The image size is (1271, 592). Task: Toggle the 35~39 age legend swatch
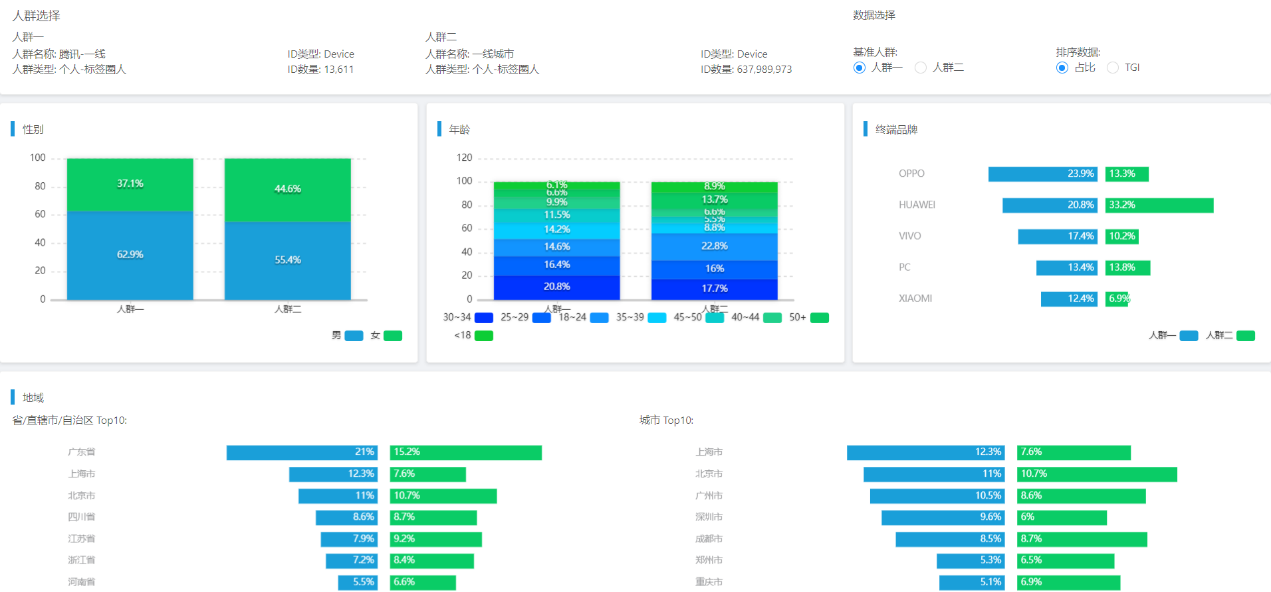pos(657,318)
